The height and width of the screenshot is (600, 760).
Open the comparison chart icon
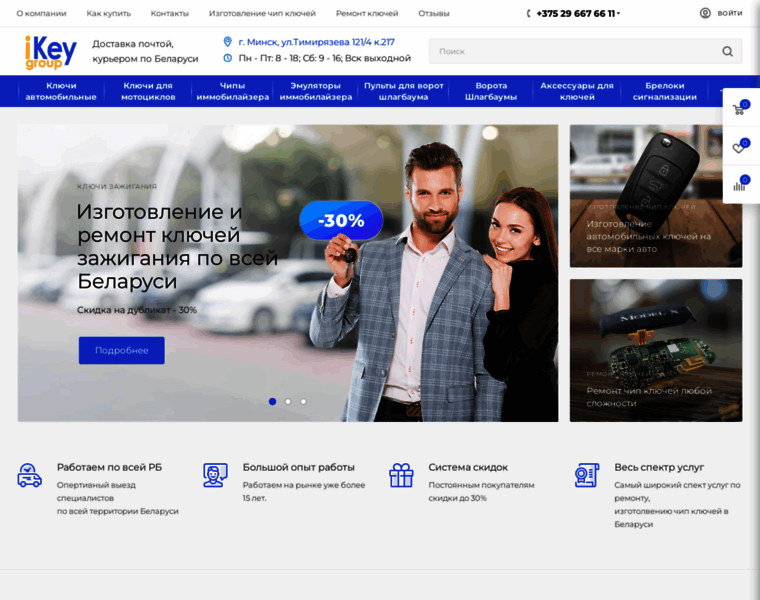[x=739, y=184]
